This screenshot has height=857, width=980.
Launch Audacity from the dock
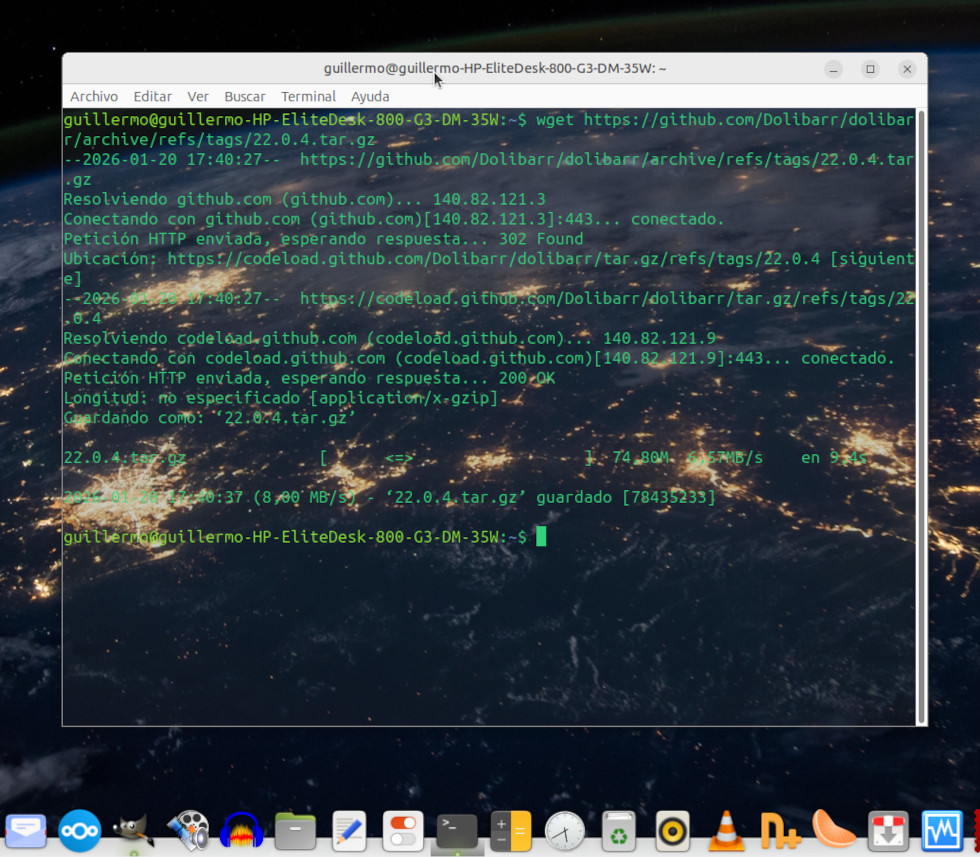point(241,830)
